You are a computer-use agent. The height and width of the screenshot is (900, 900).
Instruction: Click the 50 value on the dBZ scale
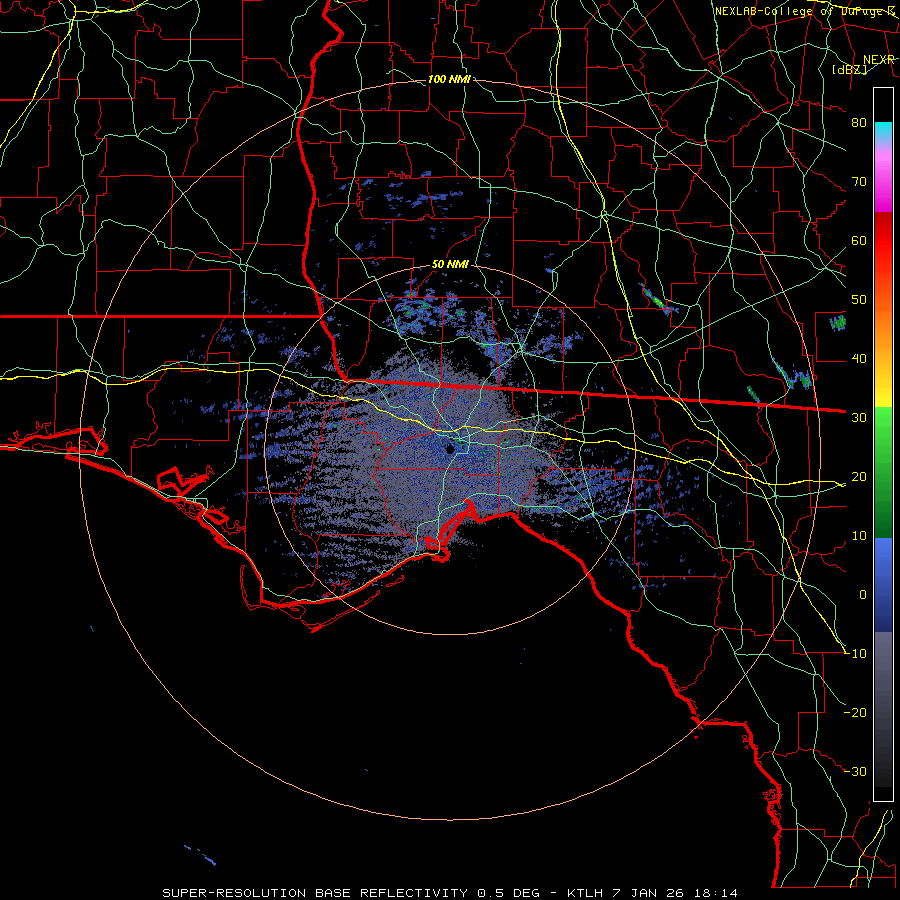point(859,300)
